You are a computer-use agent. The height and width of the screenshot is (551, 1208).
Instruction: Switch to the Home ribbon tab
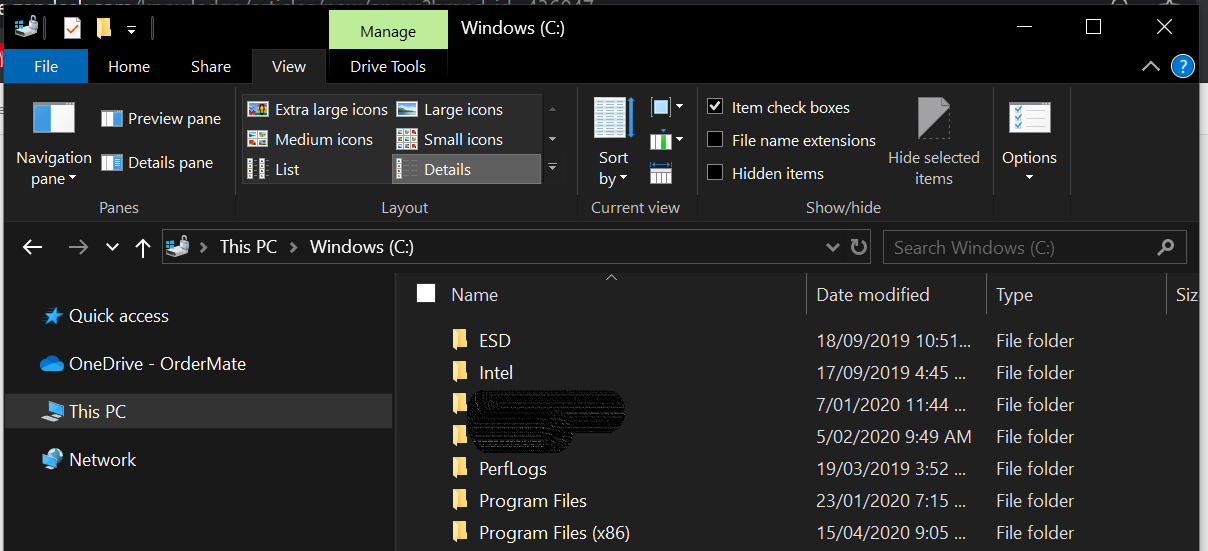pyautogui.click(x=129, y=67)
